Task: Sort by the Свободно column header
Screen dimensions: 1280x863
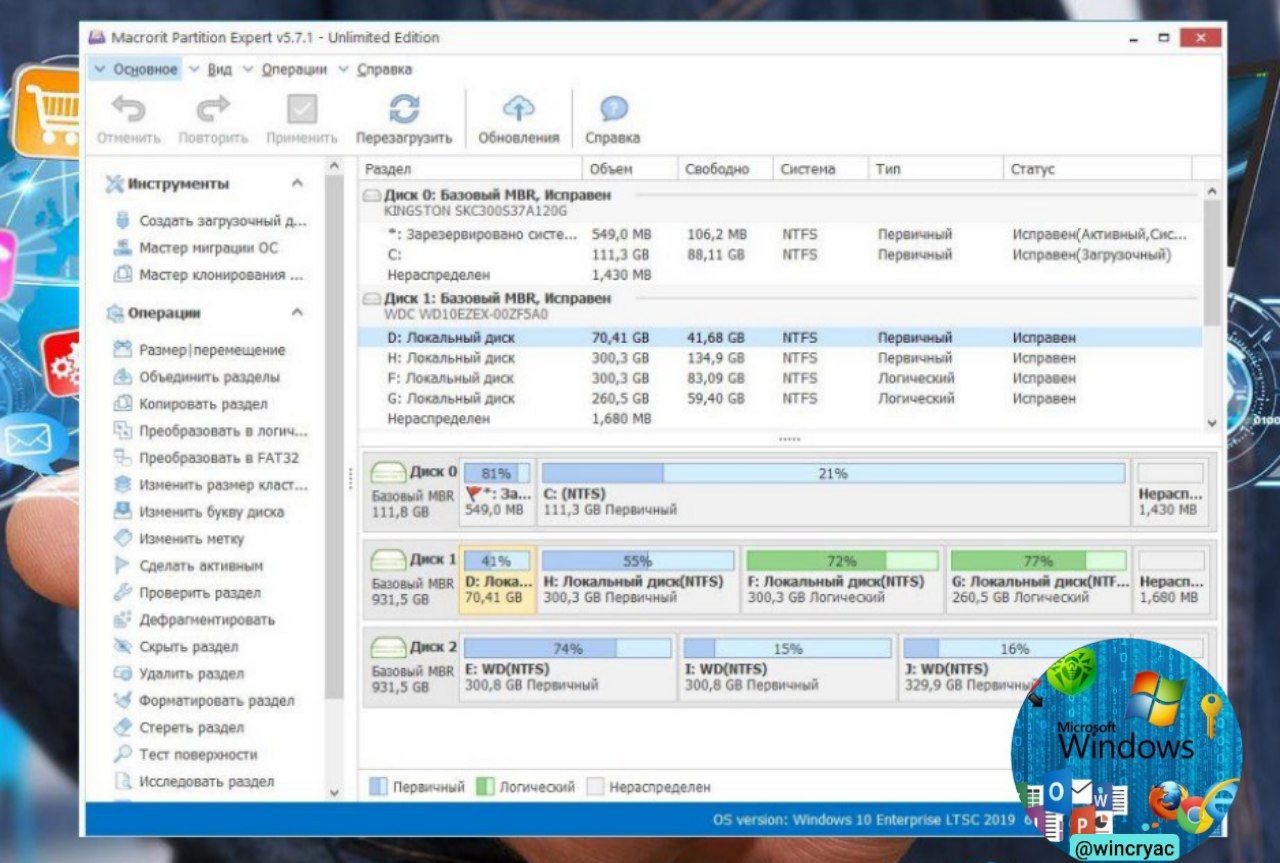Action: [x=725, y=169]
